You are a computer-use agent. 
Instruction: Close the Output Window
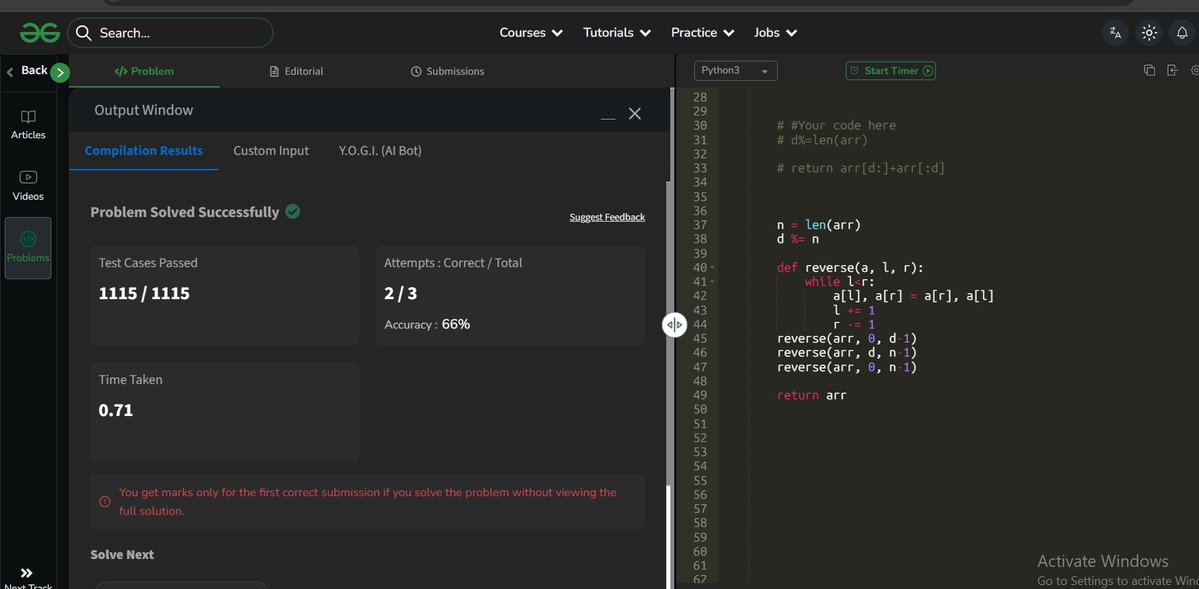[635, 113]
